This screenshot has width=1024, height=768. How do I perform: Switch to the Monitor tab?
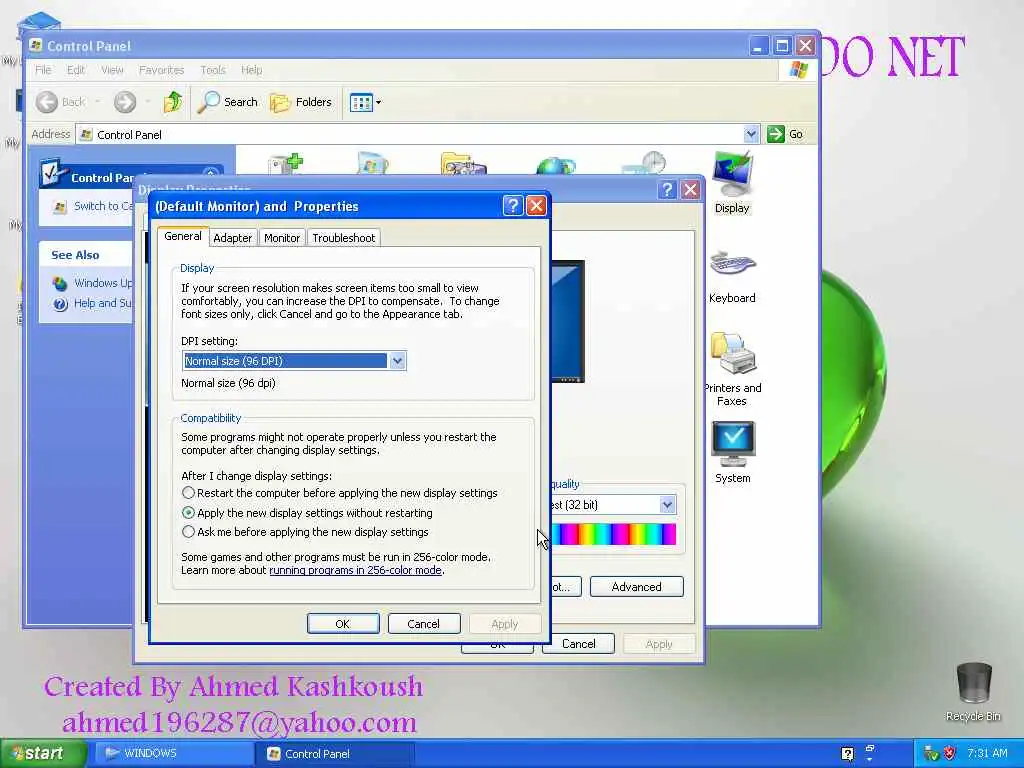(x=281, y=238)
